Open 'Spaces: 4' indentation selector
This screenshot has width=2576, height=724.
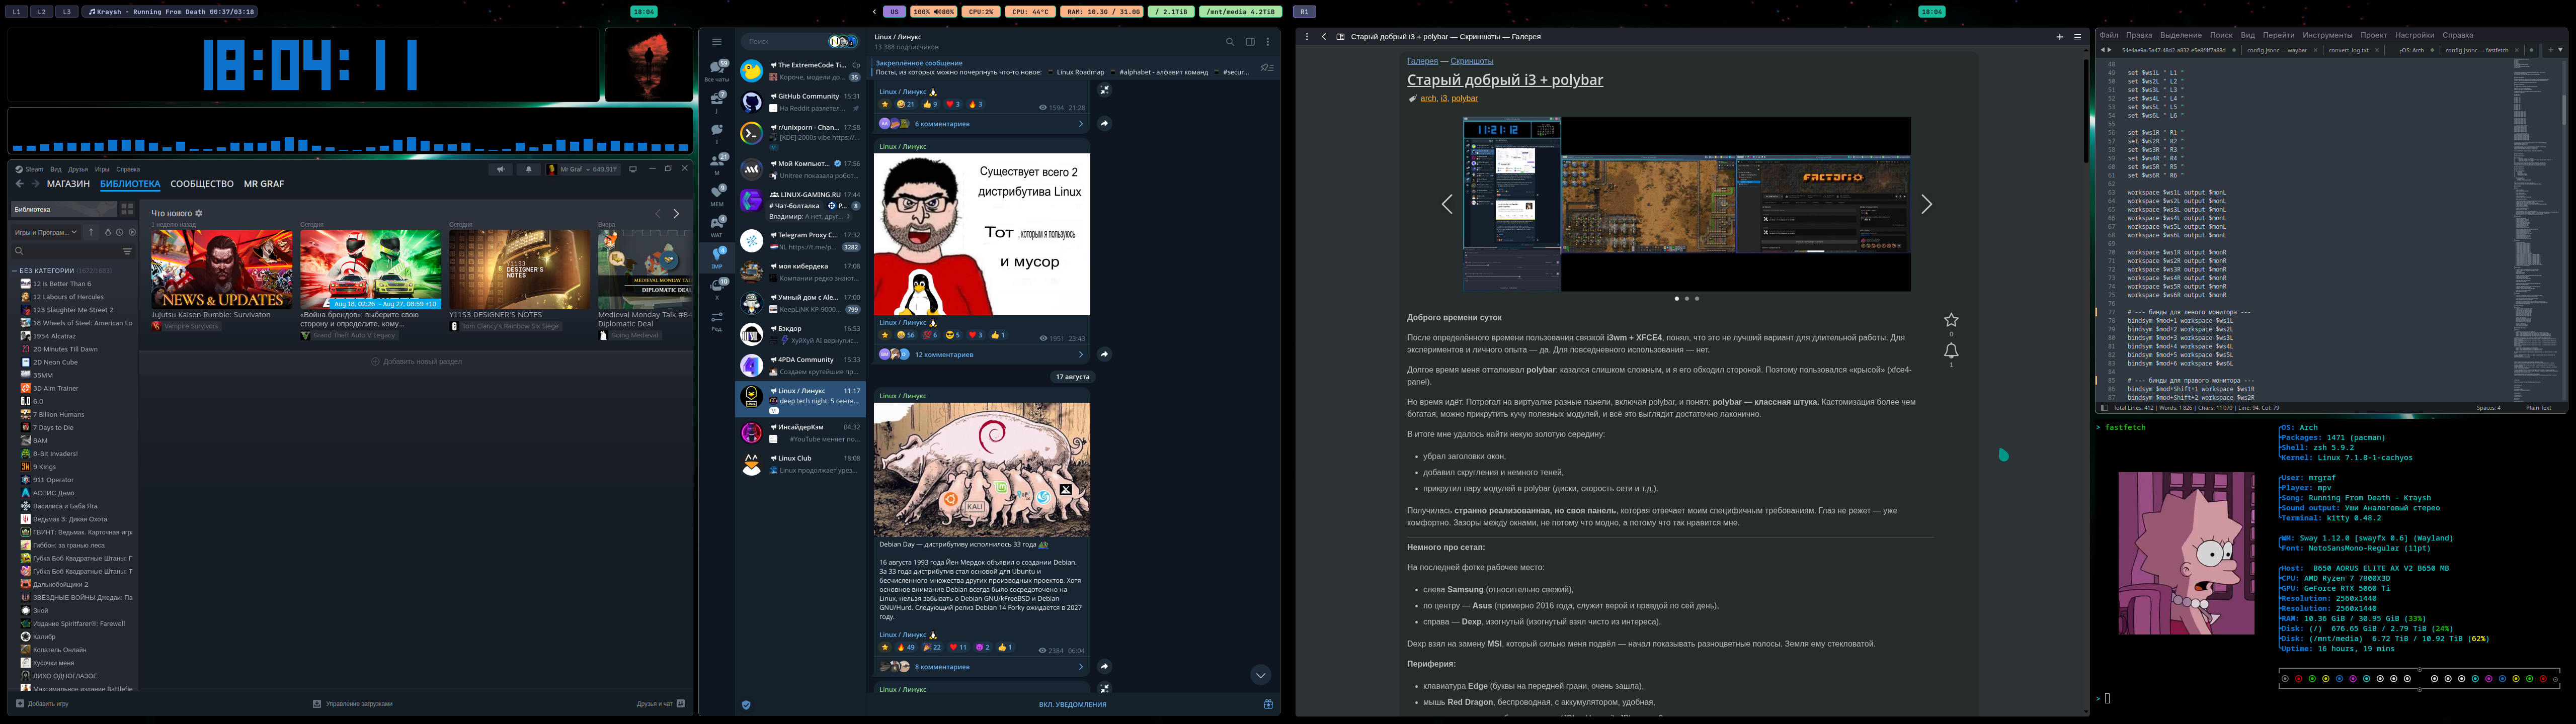point(2488,408)
